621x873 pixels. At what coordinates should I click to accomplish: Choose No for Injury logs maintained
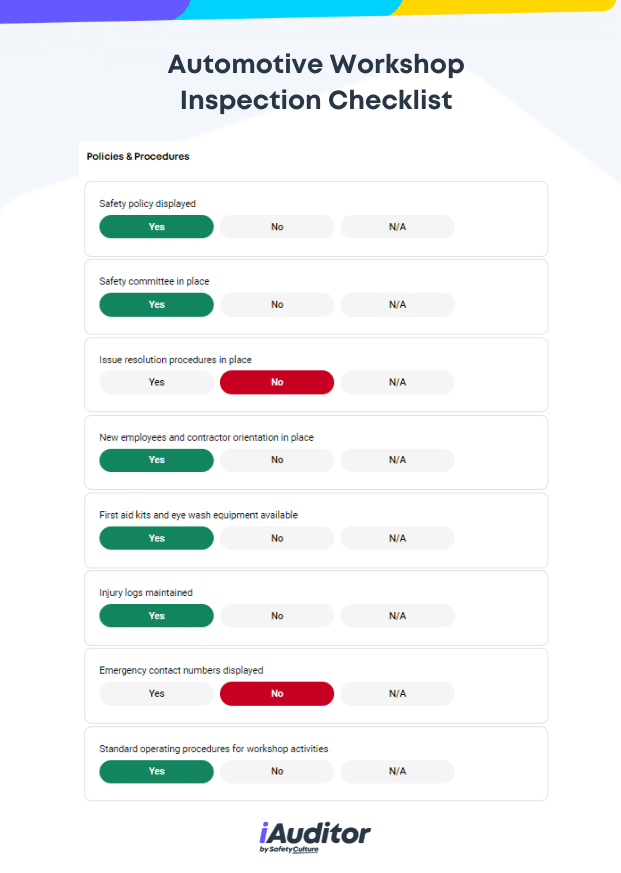(277, 616)
